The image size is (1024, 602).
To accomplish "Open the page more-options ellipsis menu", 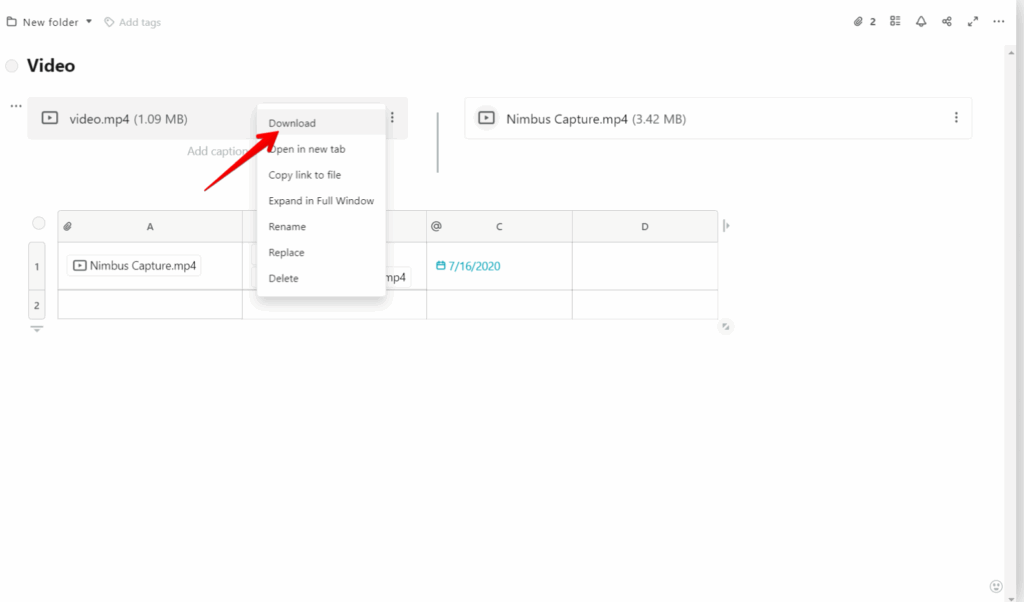I will click(x=999, y=22).
